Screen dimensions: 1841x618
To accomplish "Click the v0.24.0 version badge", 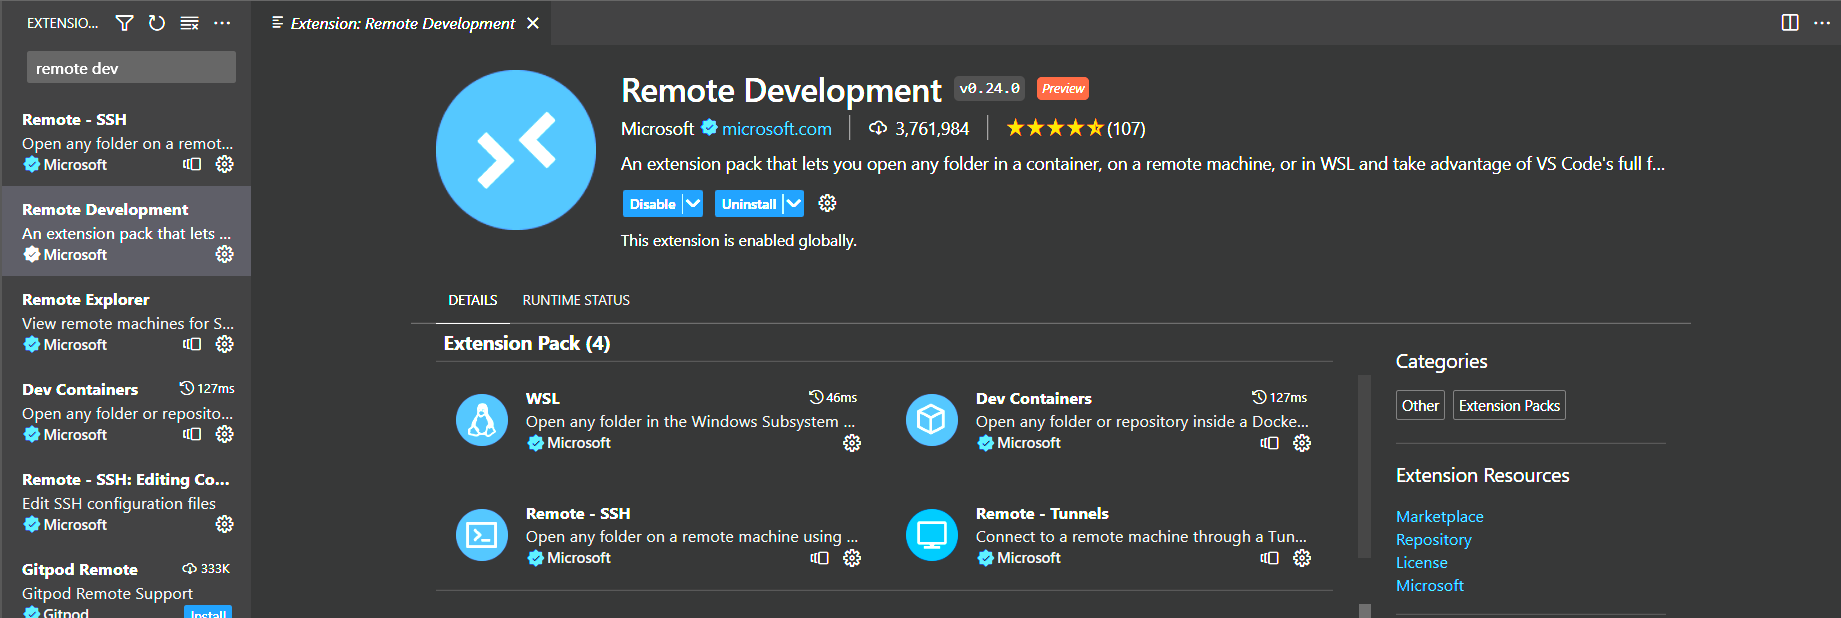I will pos(990,88).
